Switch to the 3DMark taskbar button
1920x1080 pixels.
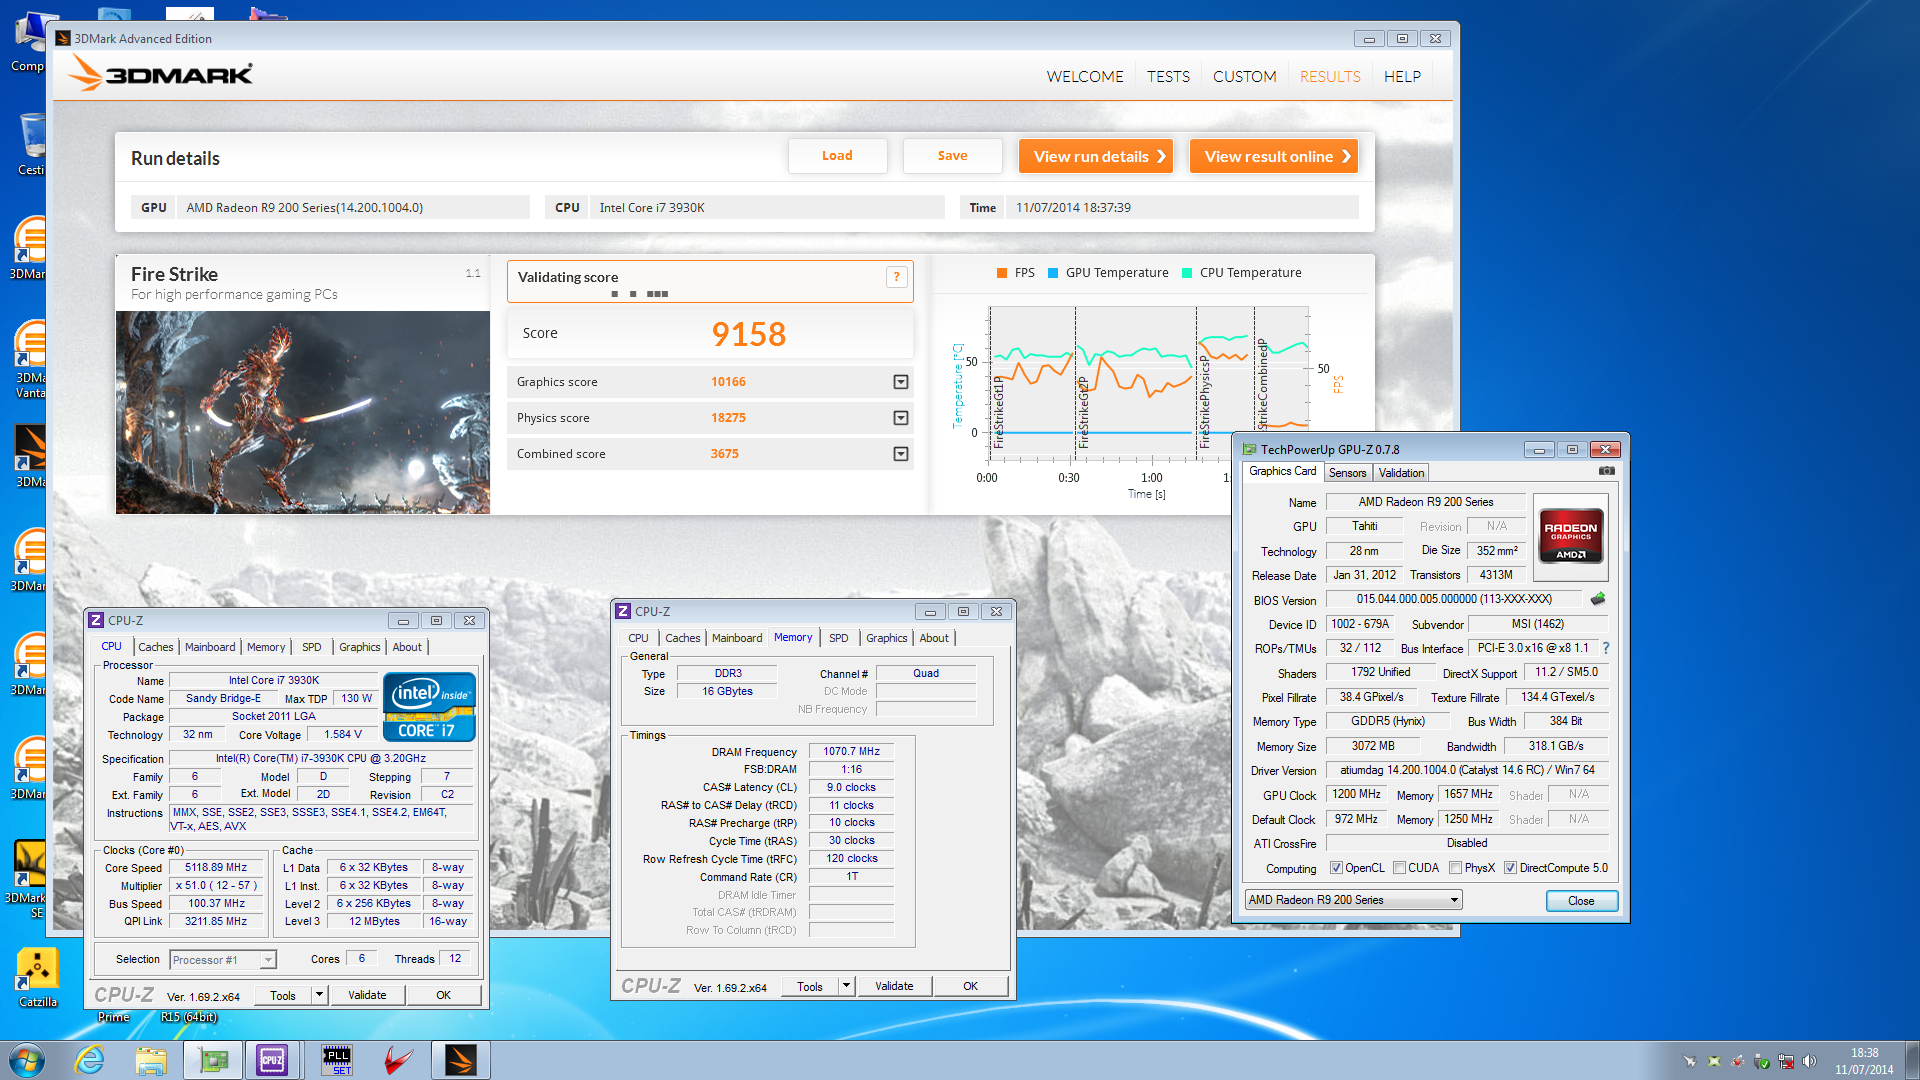click(x=461, y=1060)
